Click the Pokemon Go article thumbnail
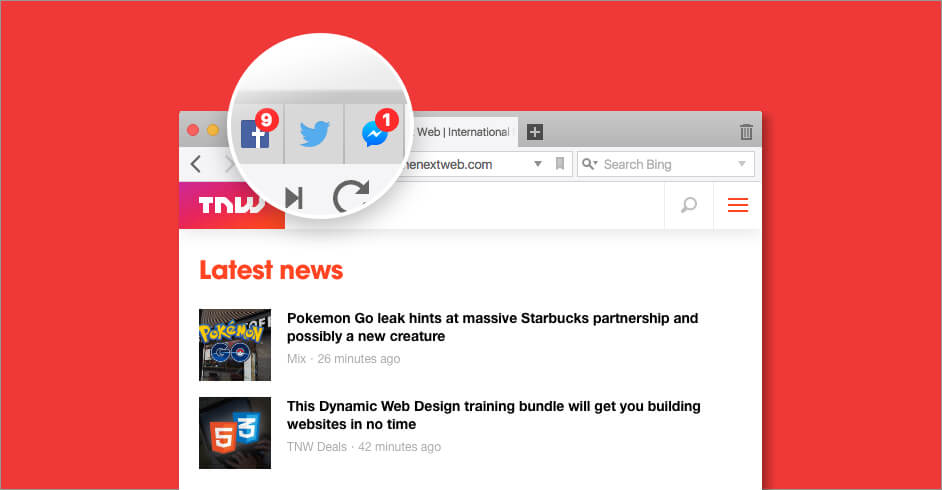Viewport: 942px width, 490px height. tap(235, 345)
